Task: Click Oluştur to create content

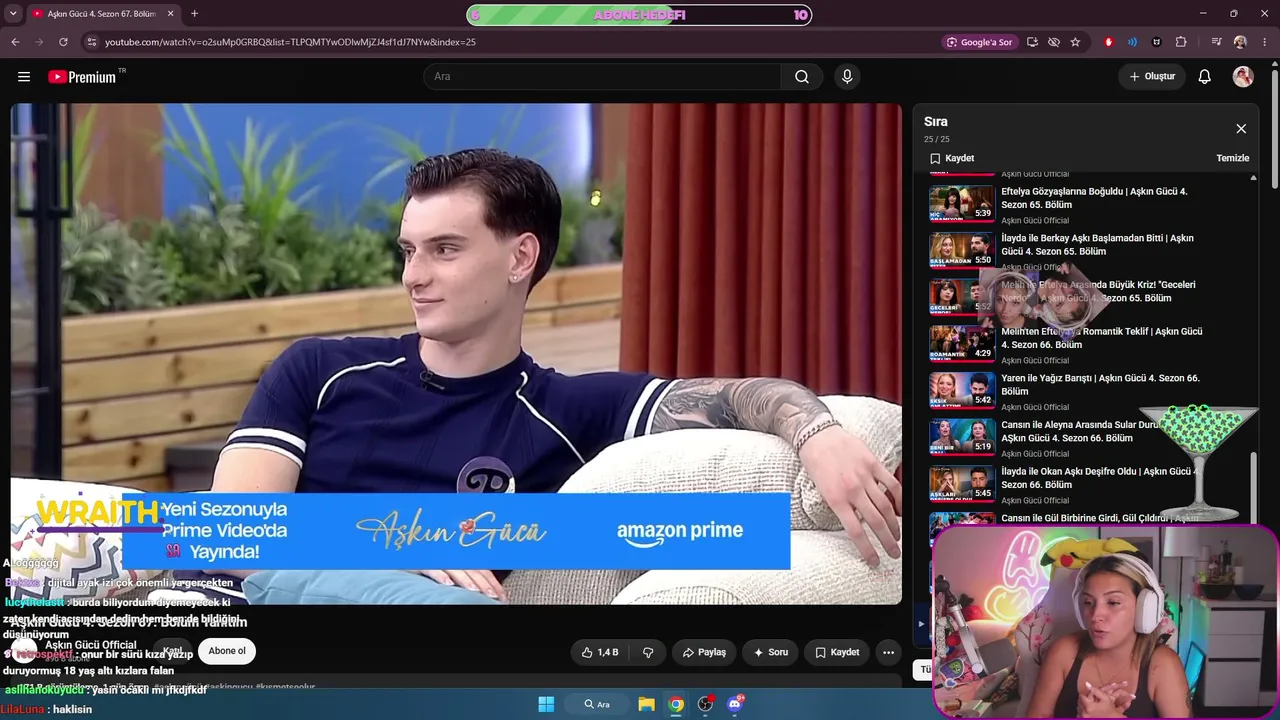Action: coord(1152,77)
